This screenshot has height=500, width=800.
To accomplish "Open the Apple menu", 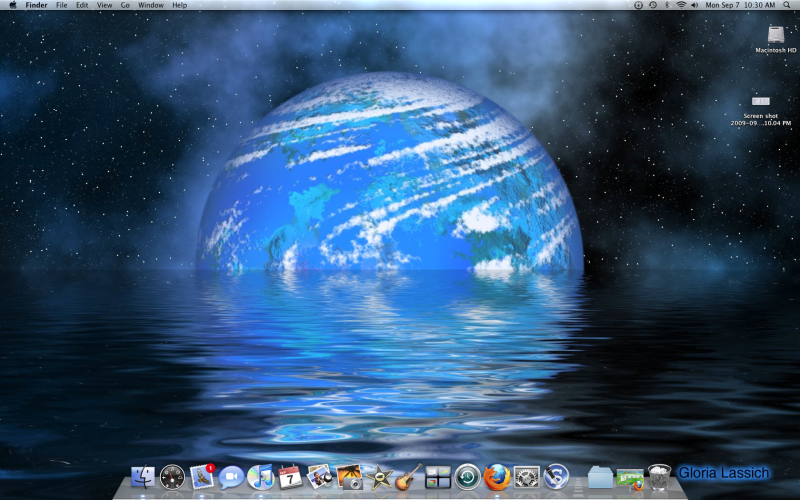I will pyautogui.click(x=13, y=5).
